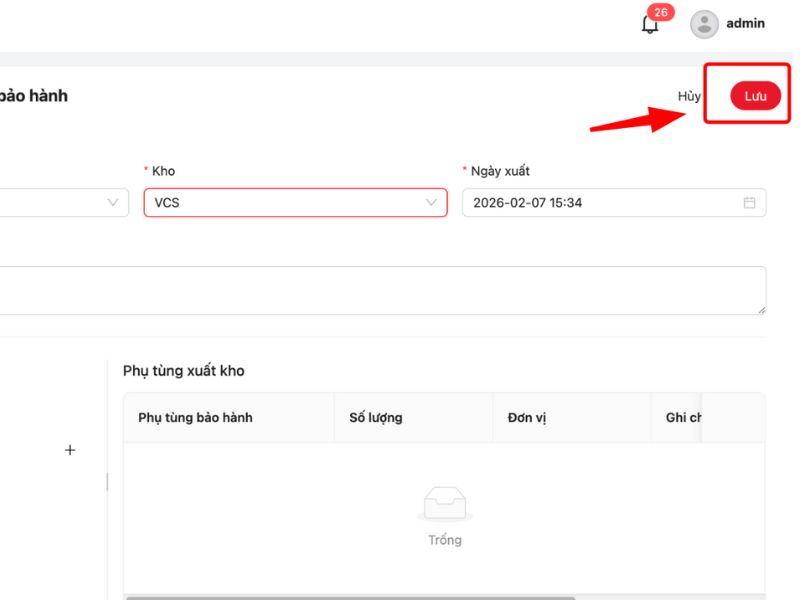The height and width of the screenshot is (600, 800).
Task: Open calendar icon in Ngày xuất field
Action: click(749, 203)
